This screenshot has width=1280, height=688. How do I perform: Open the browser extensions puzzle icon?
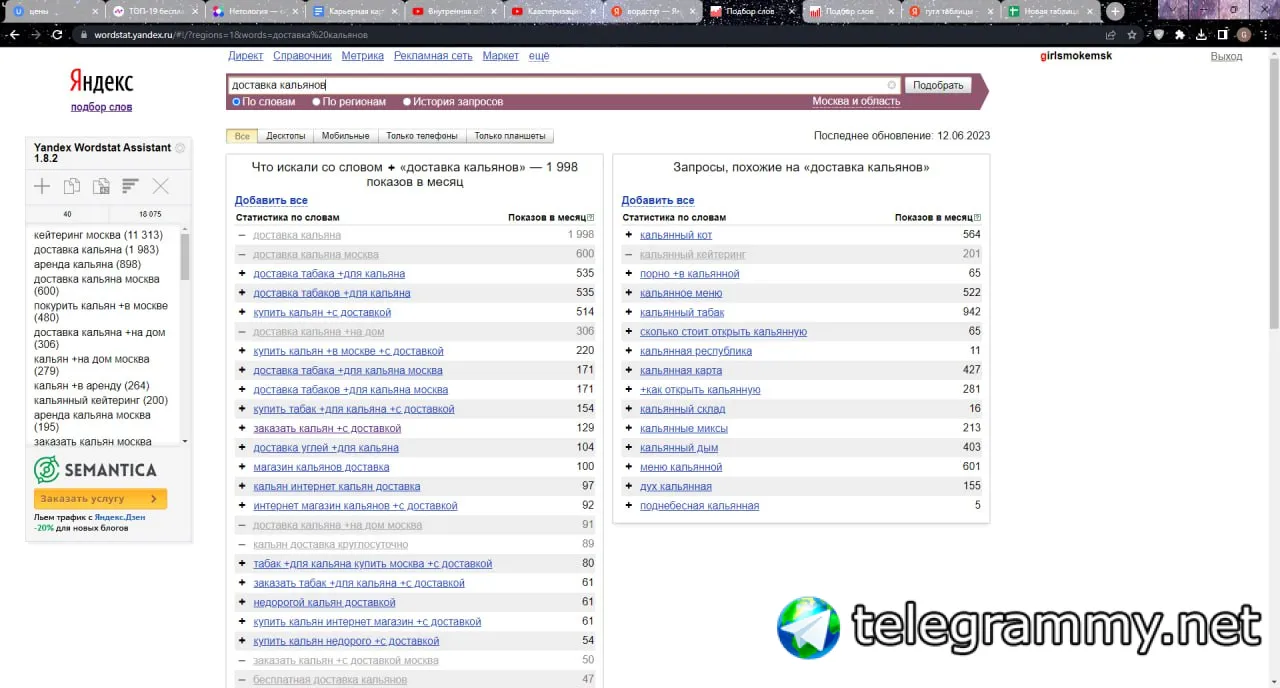[x=1180, y=34]
